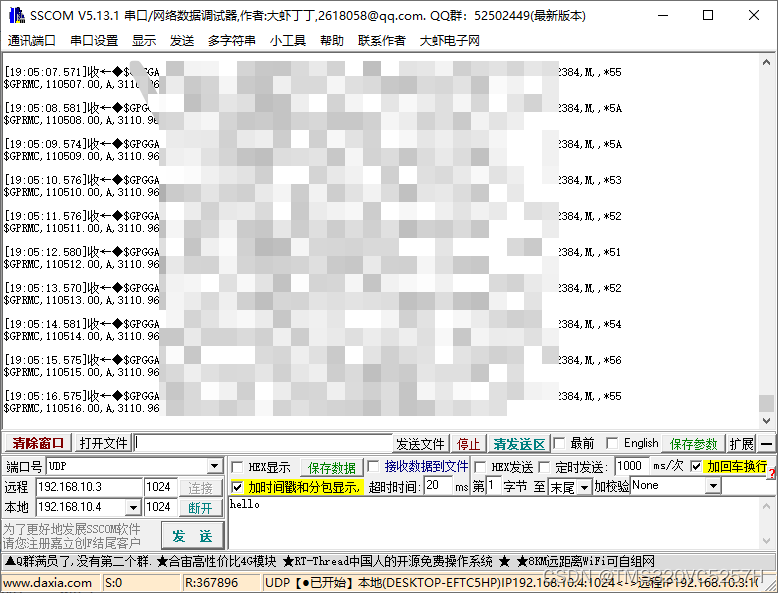Image resolution: width=778 pixels, height=593 pixels.
Task: Click the hello send text area
Action: [494, 523]
